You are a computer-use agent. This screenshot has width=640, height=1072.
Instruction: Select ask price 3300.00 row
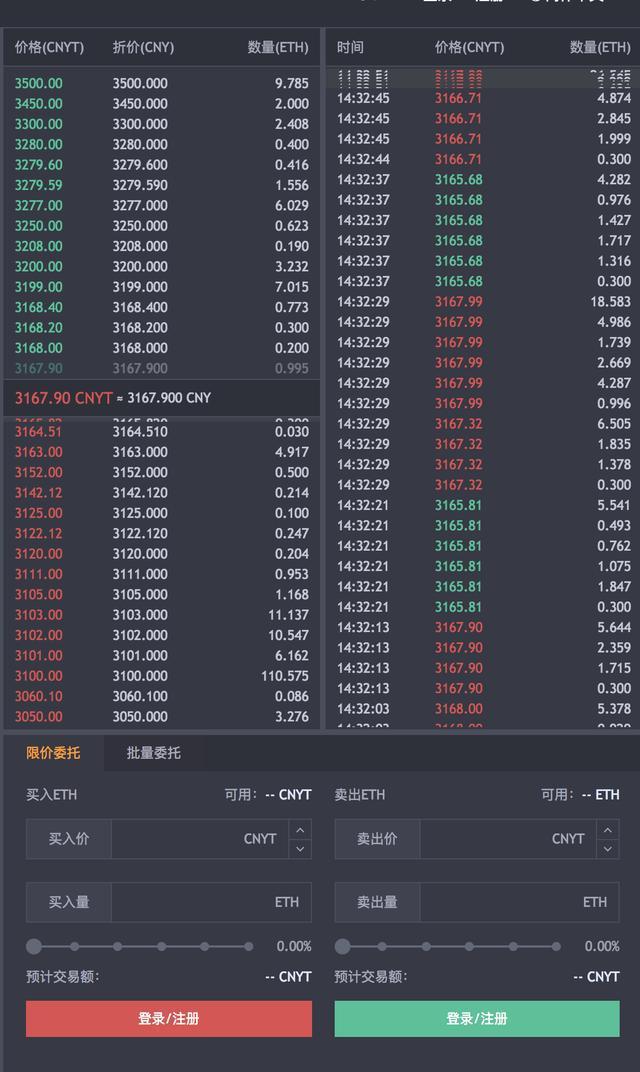161,124
